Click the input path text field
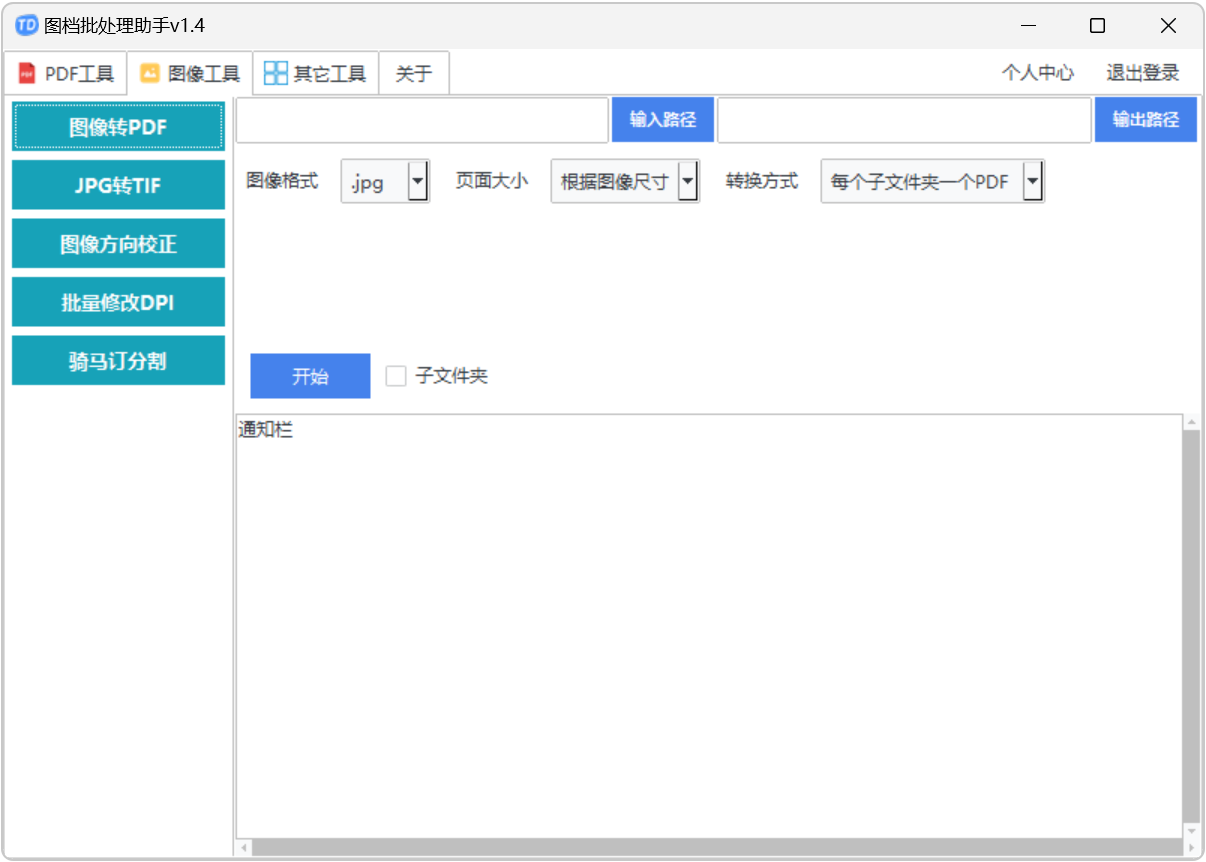This screenshot has height=862, width=1206. point(422,120)
